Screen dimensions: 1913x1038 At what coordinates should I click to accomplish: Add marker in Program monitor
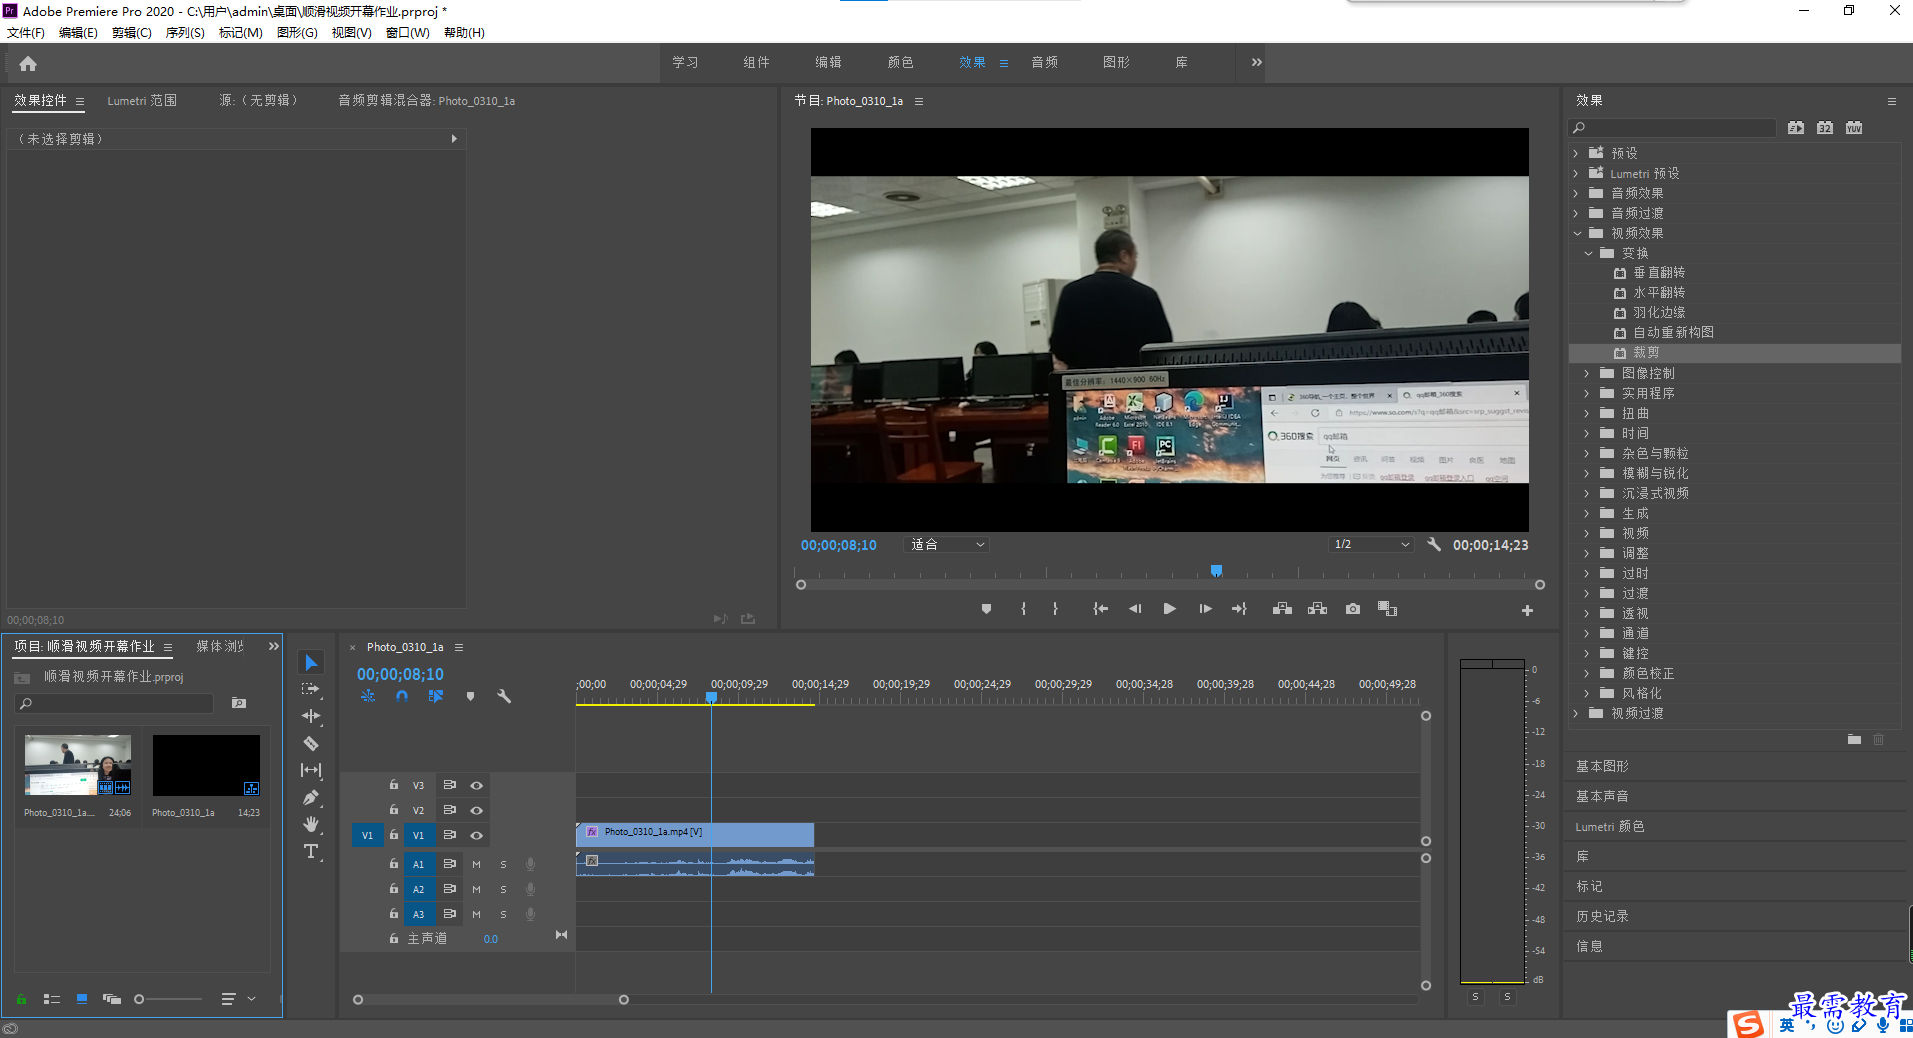[986, 609]
